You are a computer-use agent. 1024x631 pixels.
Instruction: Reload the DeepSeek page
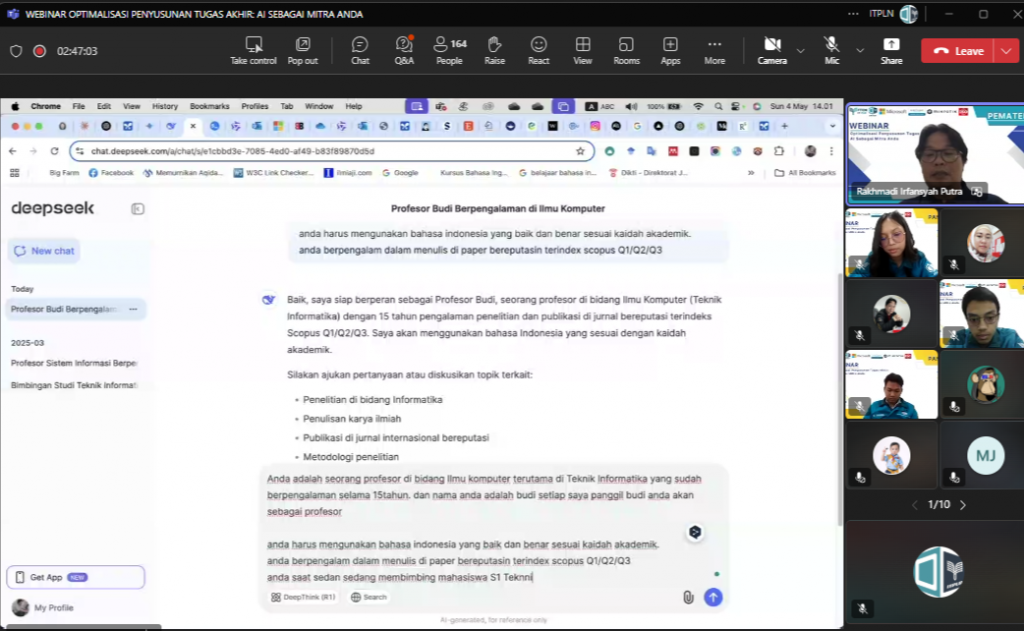click(x=54, y=151)
